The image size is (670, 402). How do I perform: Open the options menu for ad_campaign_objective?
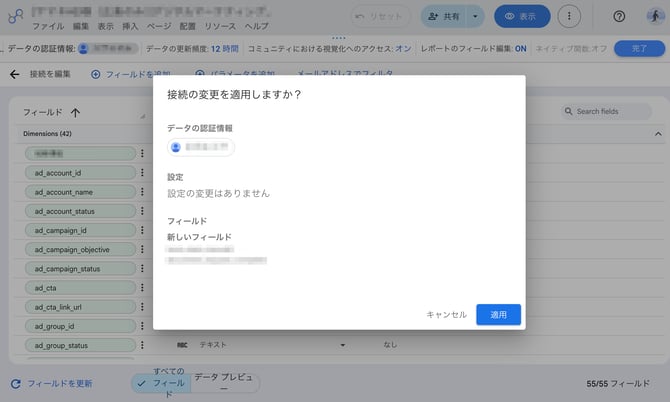(x=142, y=249)
